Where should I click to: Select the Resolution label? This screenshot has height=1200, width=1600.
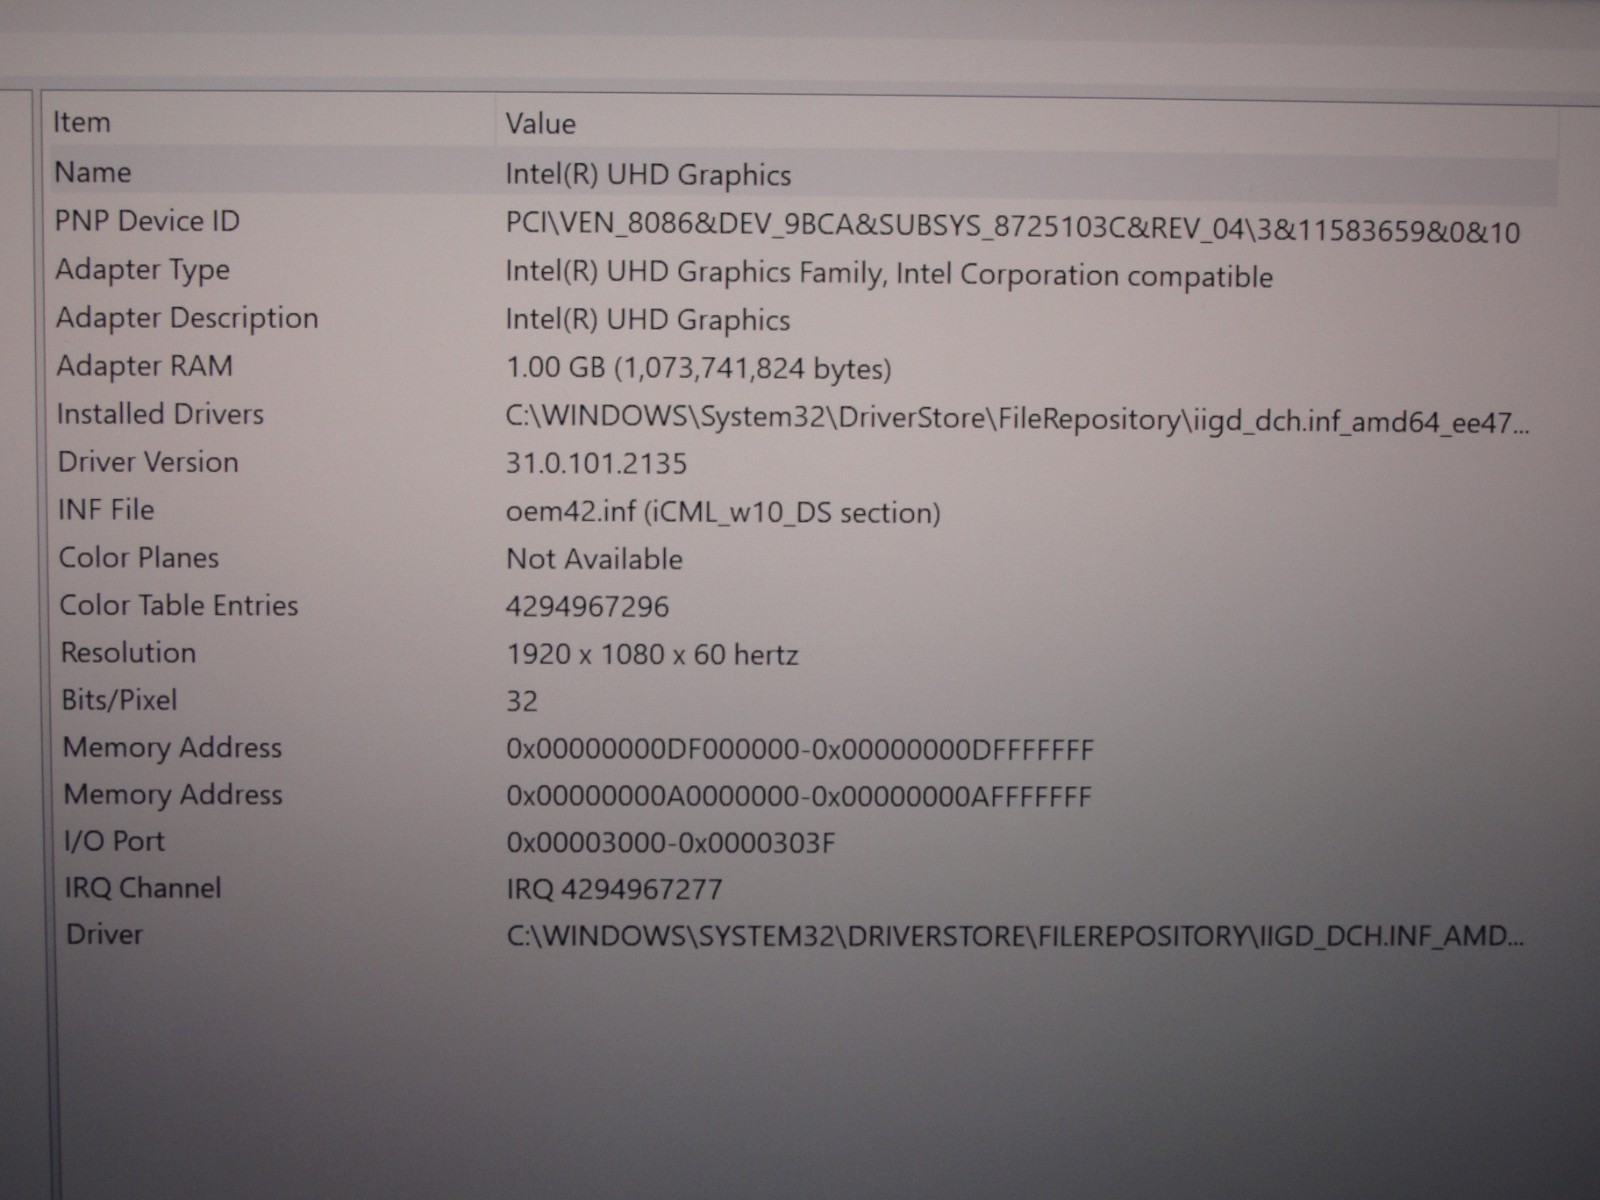click(128, 652)
